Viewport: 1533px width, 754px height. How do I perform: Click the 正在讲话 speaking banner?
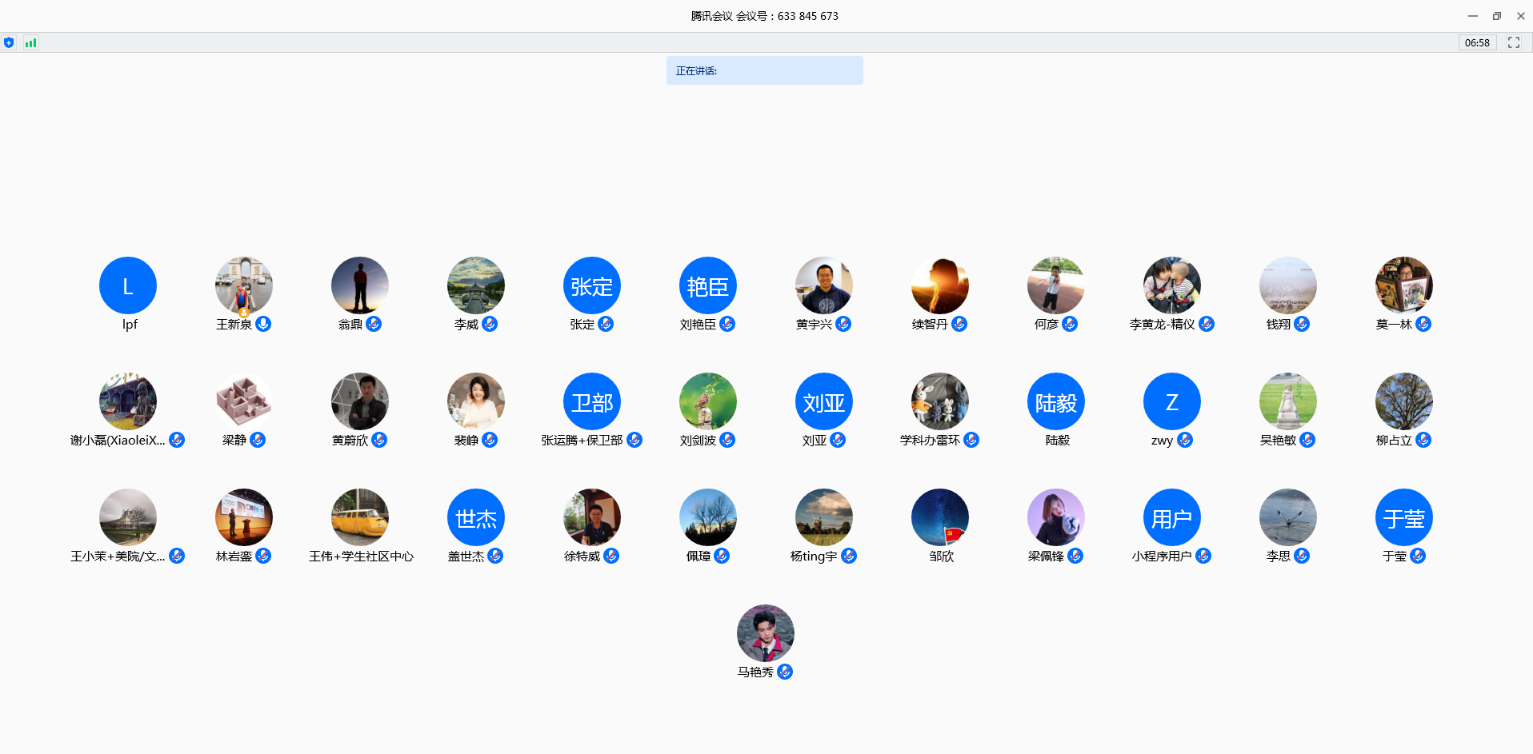(x=764, y=71)
